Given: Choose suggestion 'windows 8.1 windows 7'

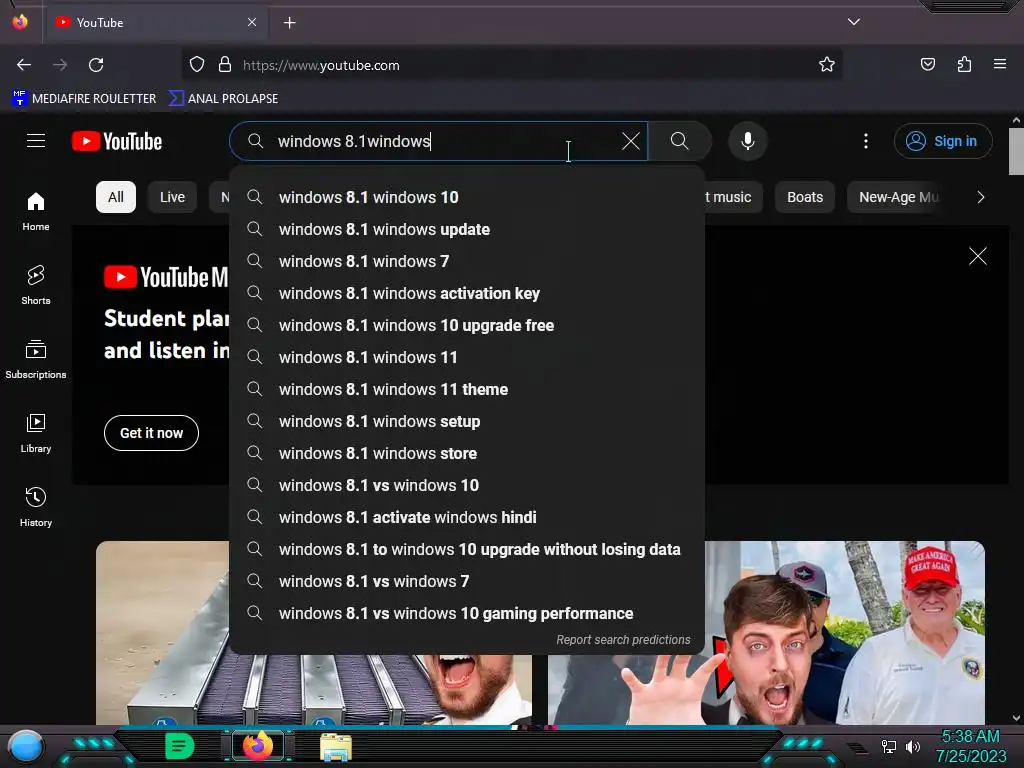Looking at the screenshot, I should (467, 261).
